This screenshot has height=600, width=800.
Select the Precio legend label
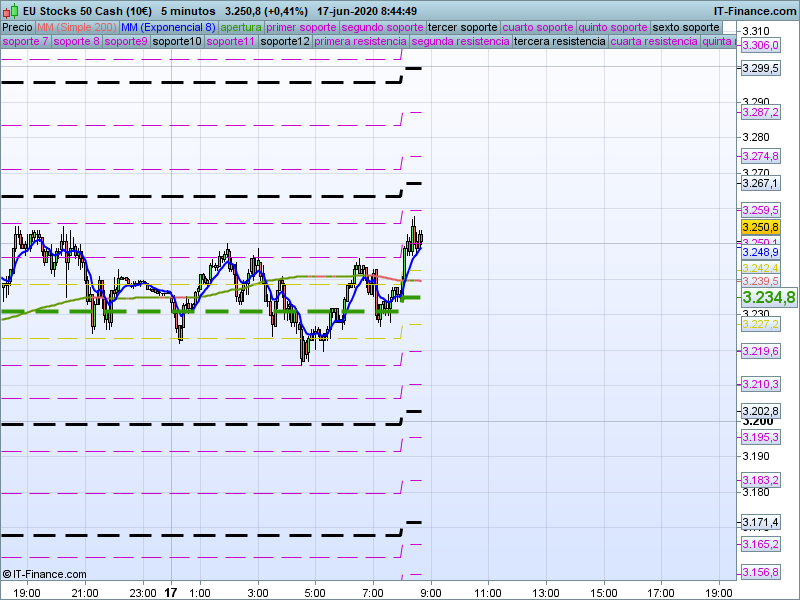17,27
